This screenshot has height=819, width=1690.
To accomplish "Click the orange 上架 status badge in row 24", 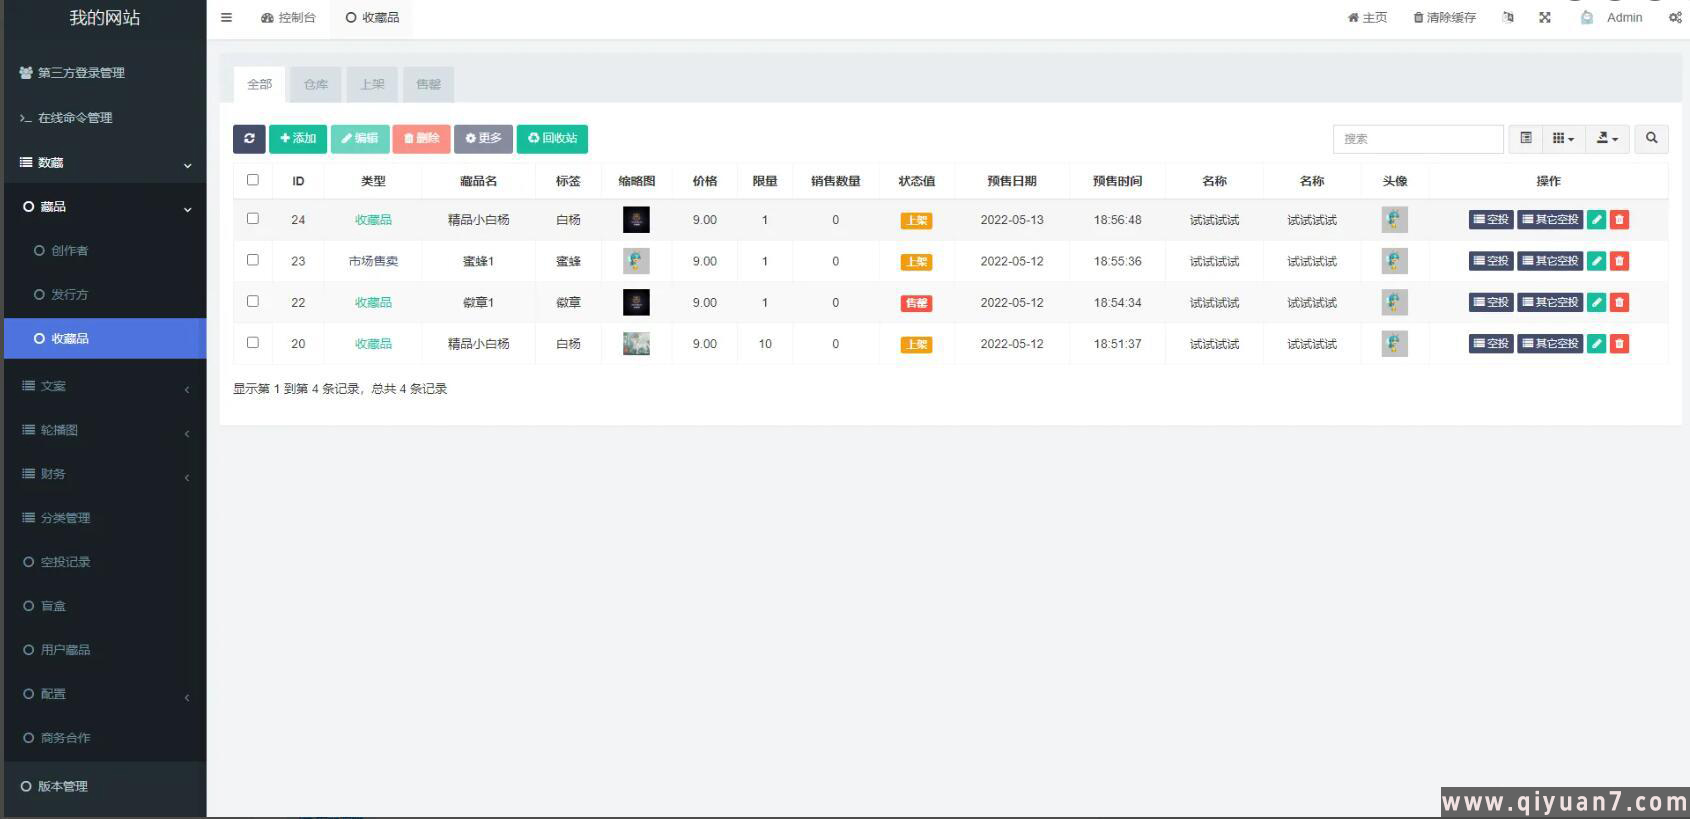I will pyautogui.click(x=916, y=221).
